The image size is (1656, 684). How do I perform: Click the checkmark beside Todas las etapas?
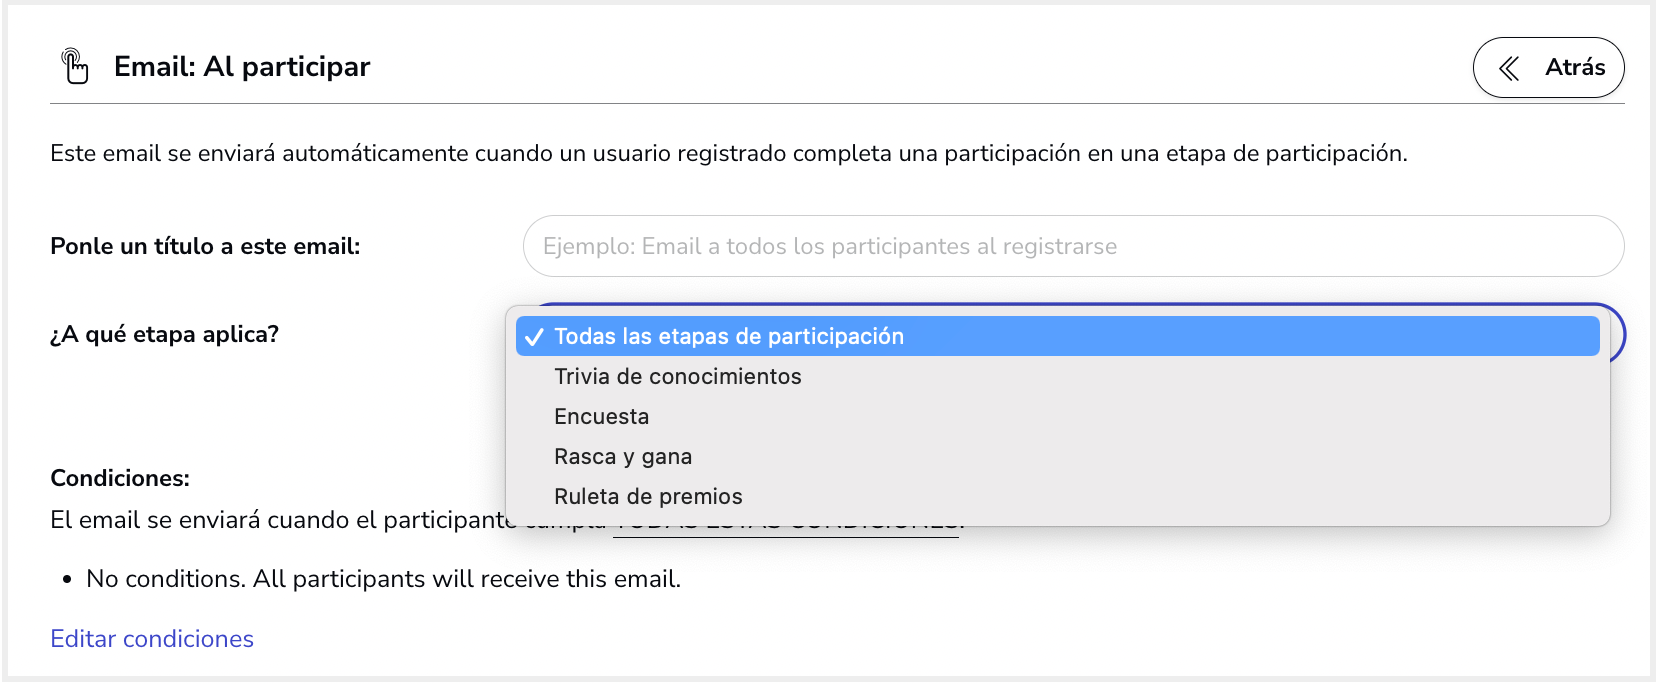534,337
